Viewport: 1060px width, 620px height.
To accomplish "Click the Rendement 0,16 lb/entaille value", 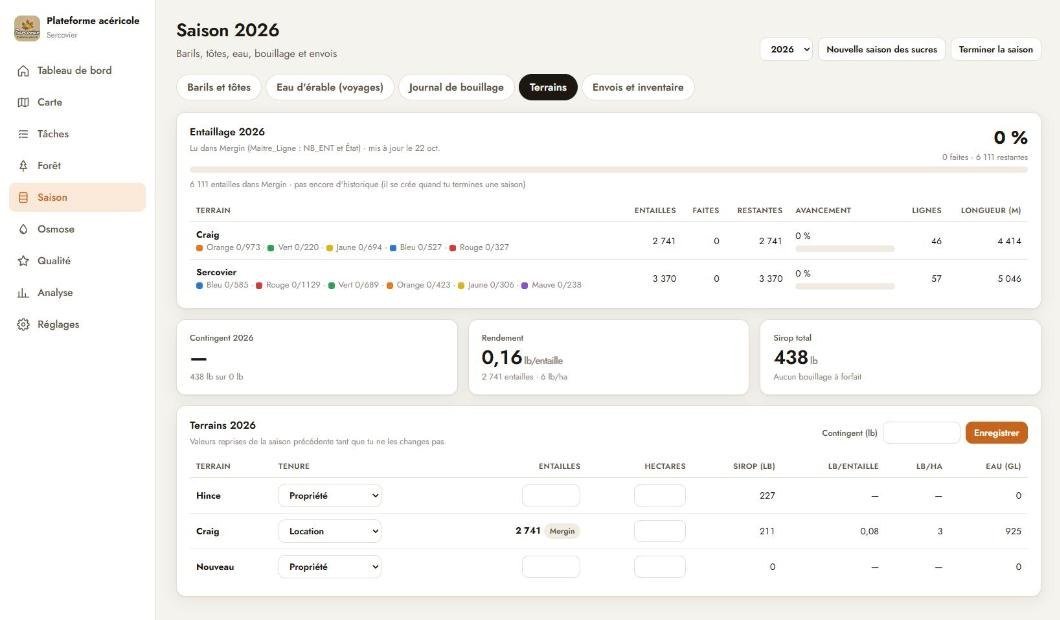I will [522, 358].
